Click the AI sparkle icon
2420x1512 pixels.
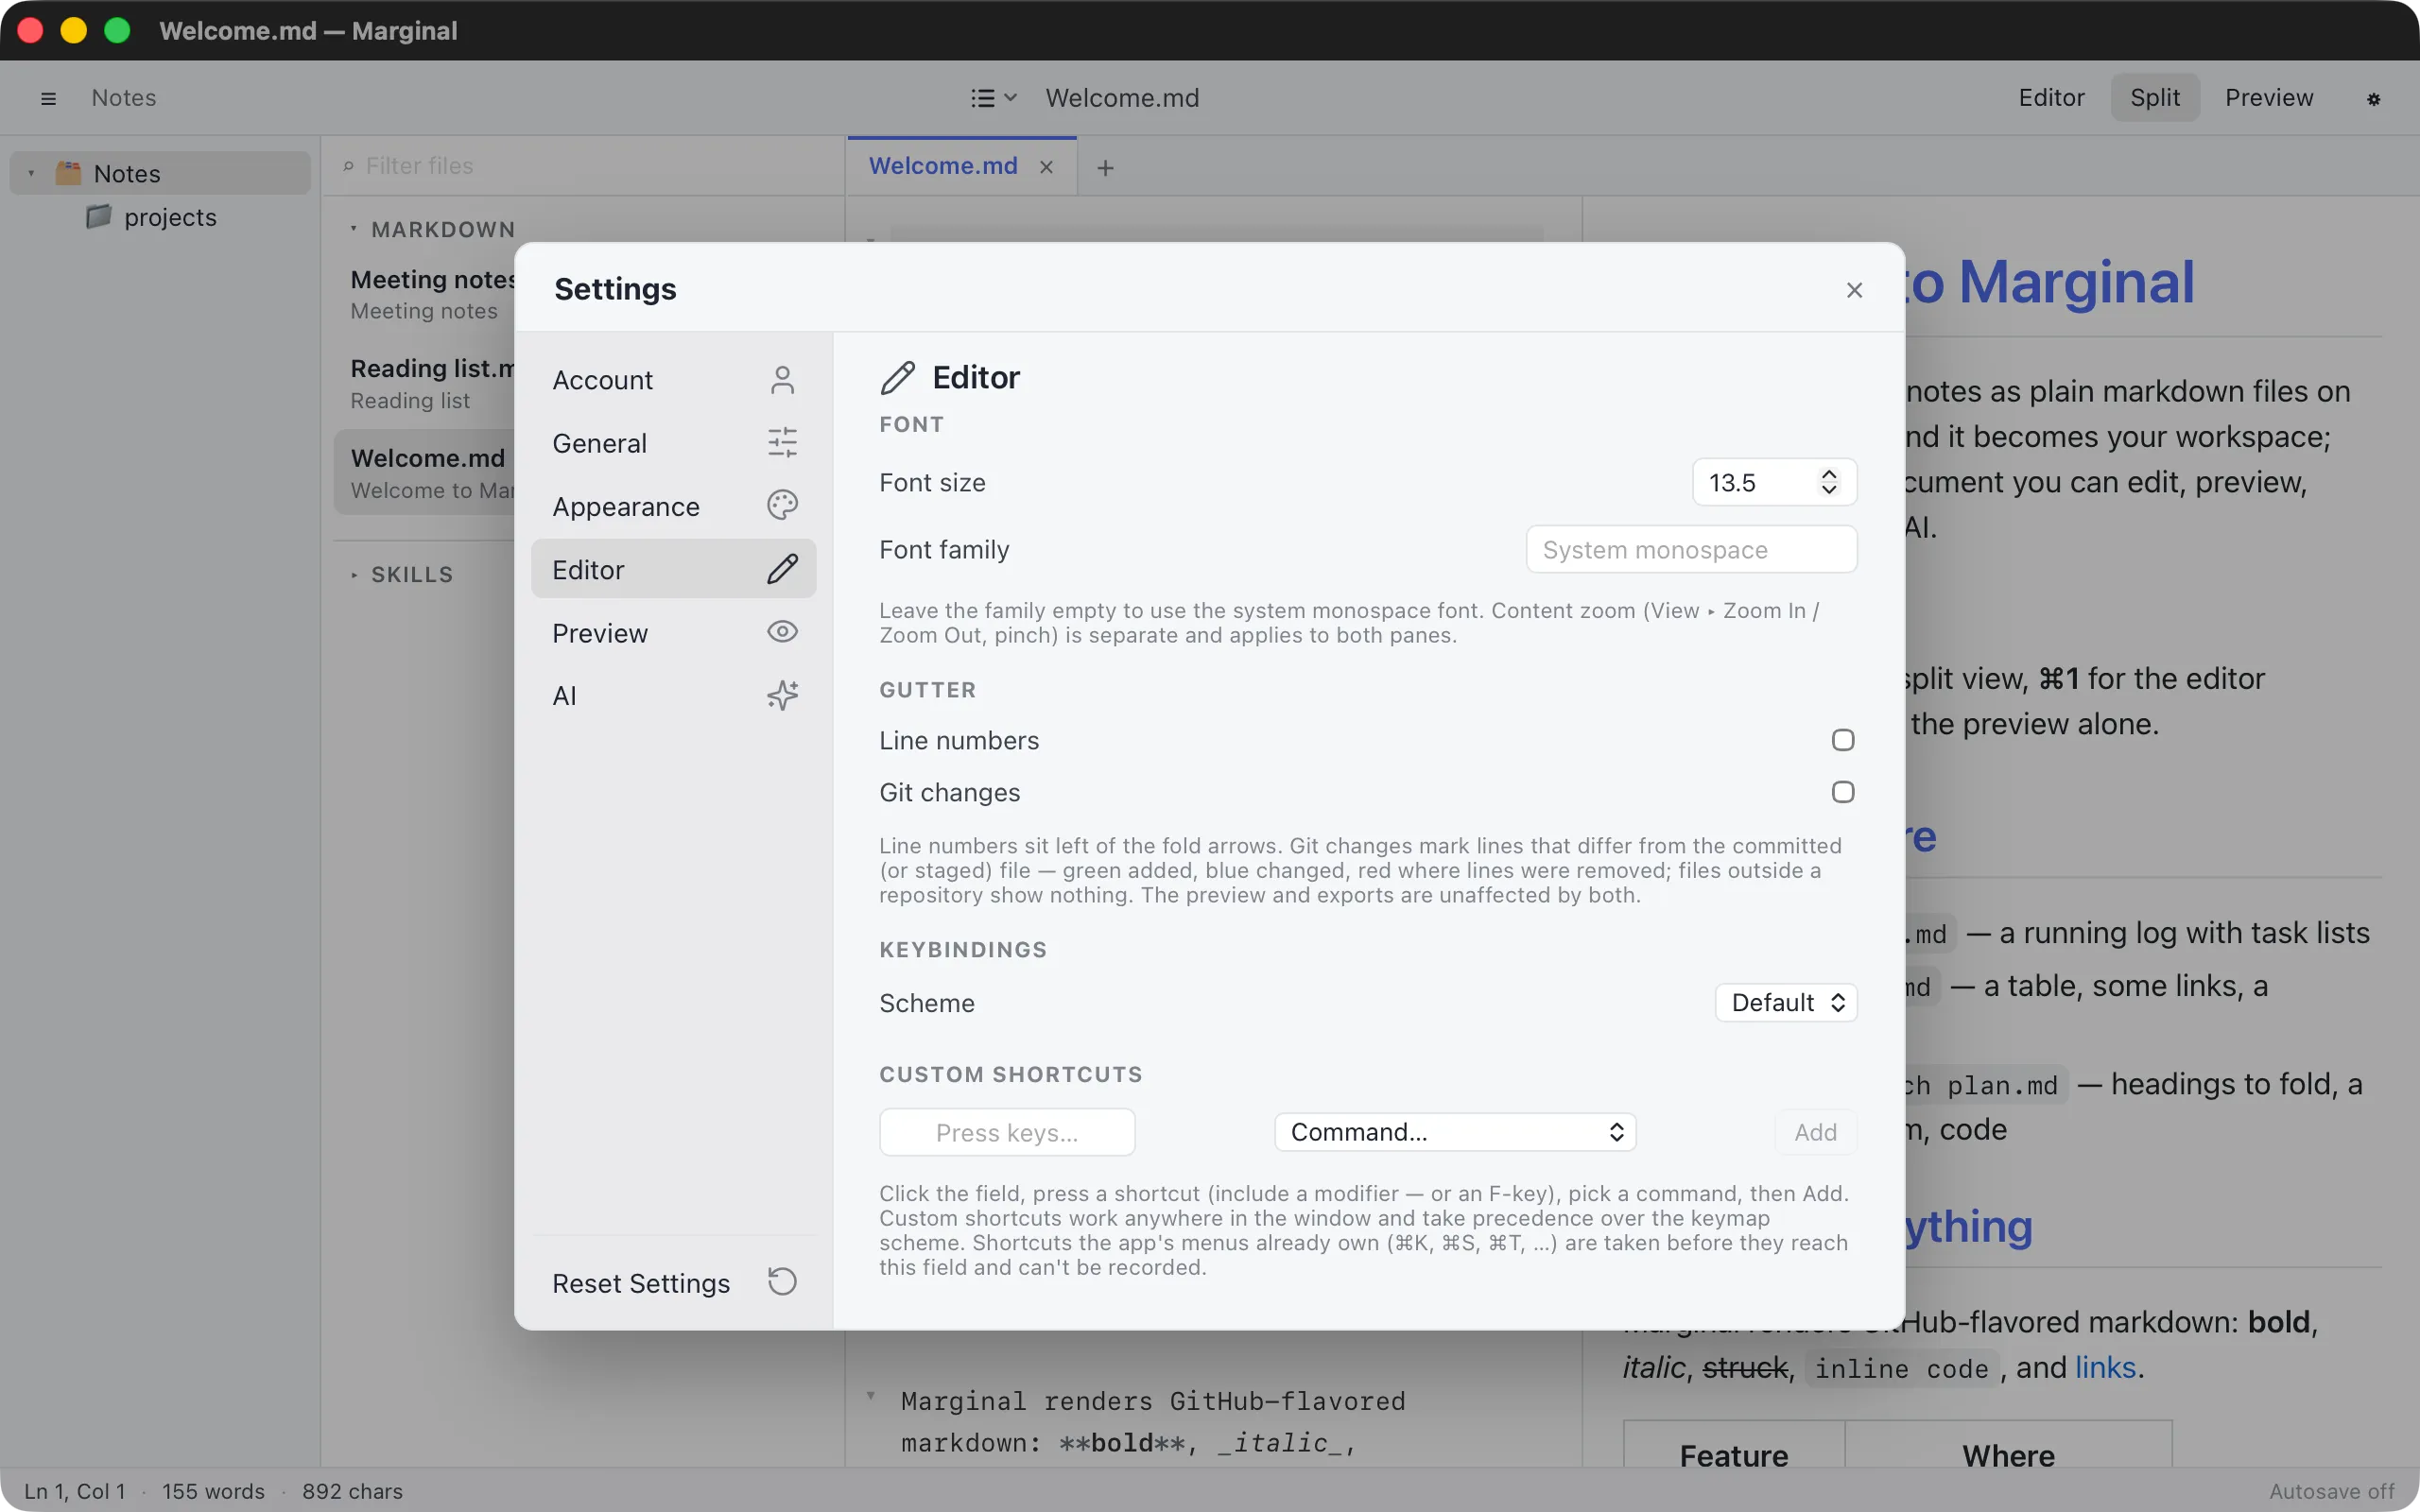782,694
